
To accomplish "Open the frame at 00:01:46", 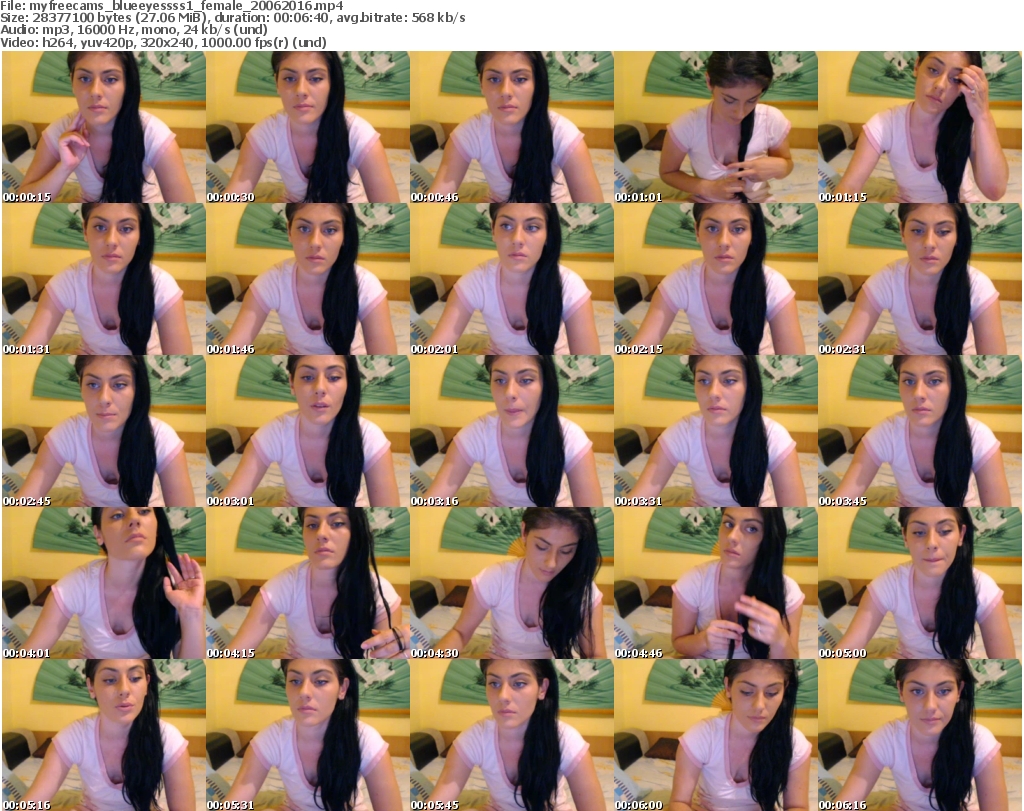I will pos(308,279).
